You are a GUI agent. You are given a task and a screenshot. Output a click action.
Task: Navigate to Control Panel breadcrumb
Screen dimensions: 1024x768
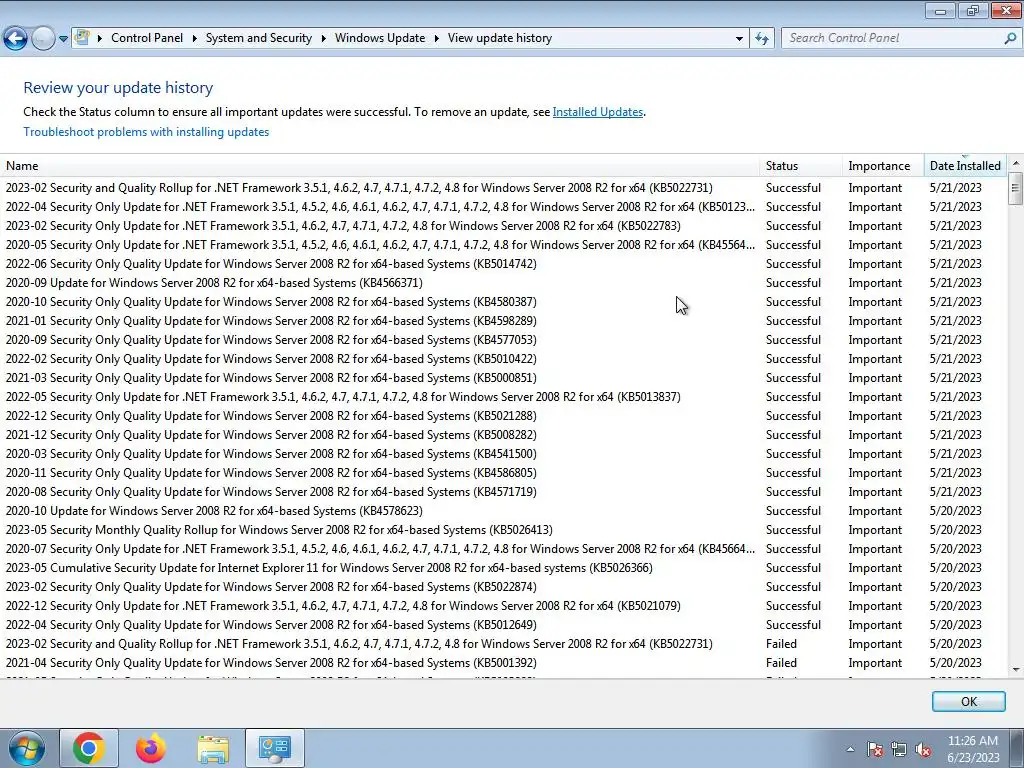click(147, 38)
